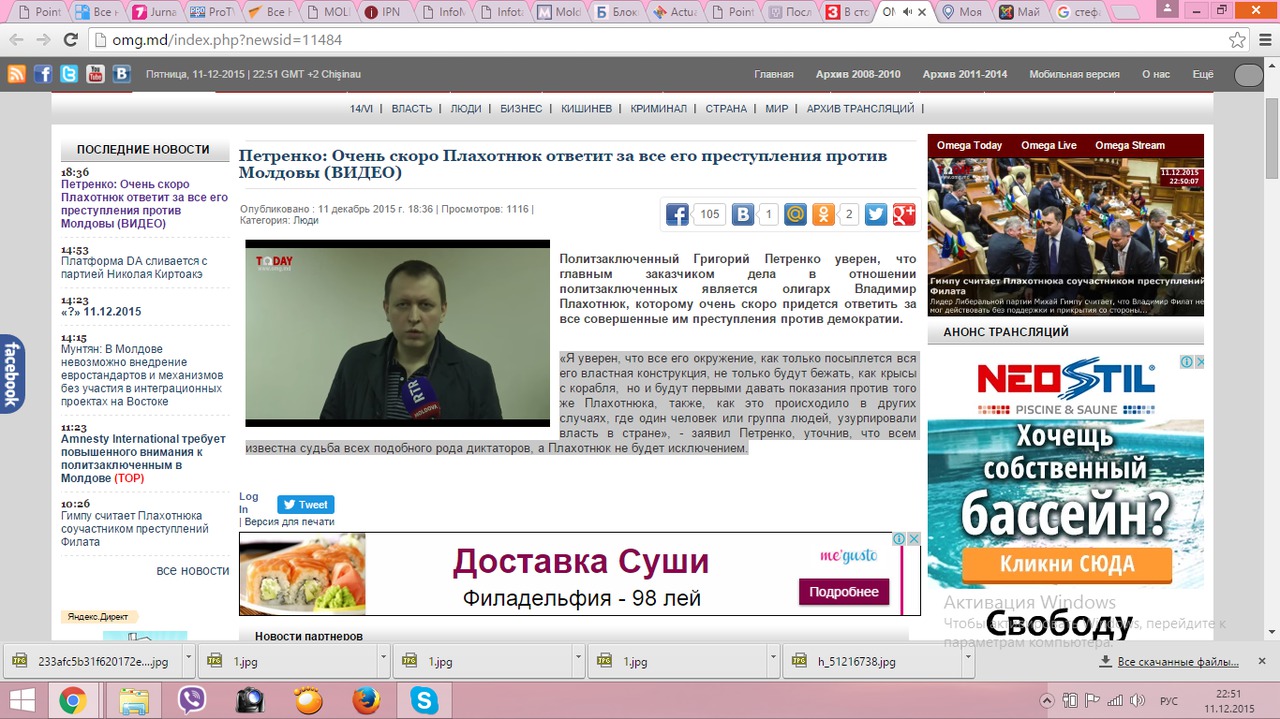Open the Windows Start button
The width and height of the screenshot is (1280, 719).
[22, 700]
